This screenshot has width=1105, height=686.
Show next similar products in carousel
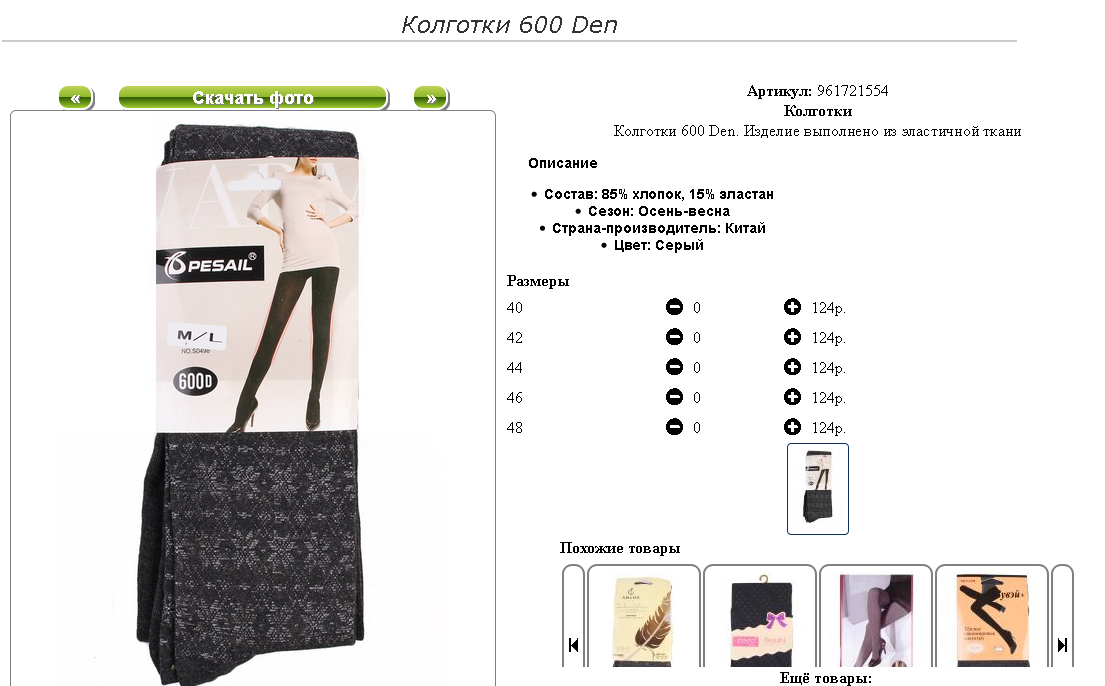[1062, 644]
